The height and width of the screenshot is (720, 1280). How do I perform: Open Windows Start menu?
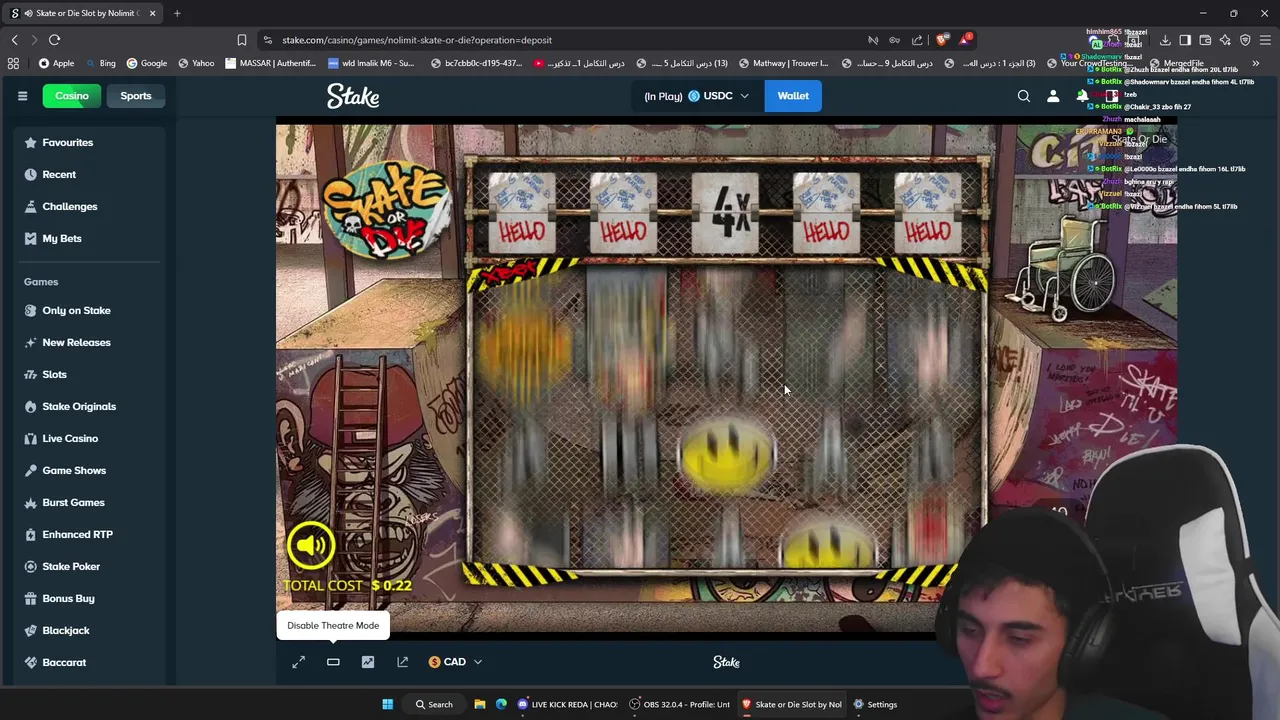point(387,704)
